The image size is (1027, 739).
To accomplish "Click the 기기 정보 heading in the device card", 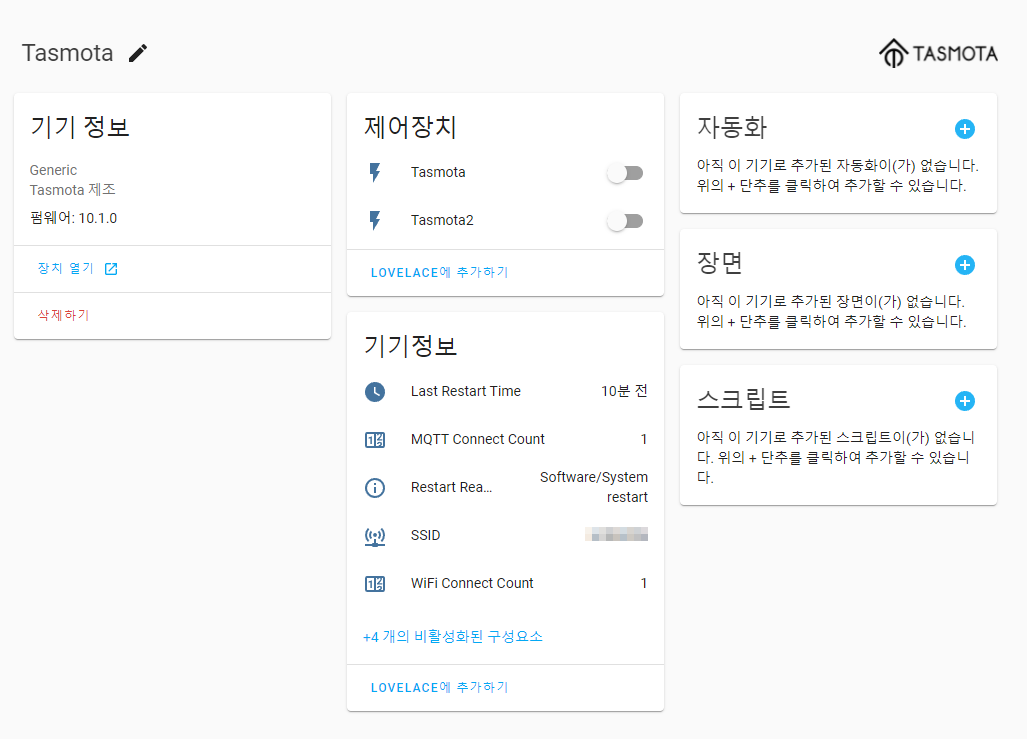I will 80,127.
